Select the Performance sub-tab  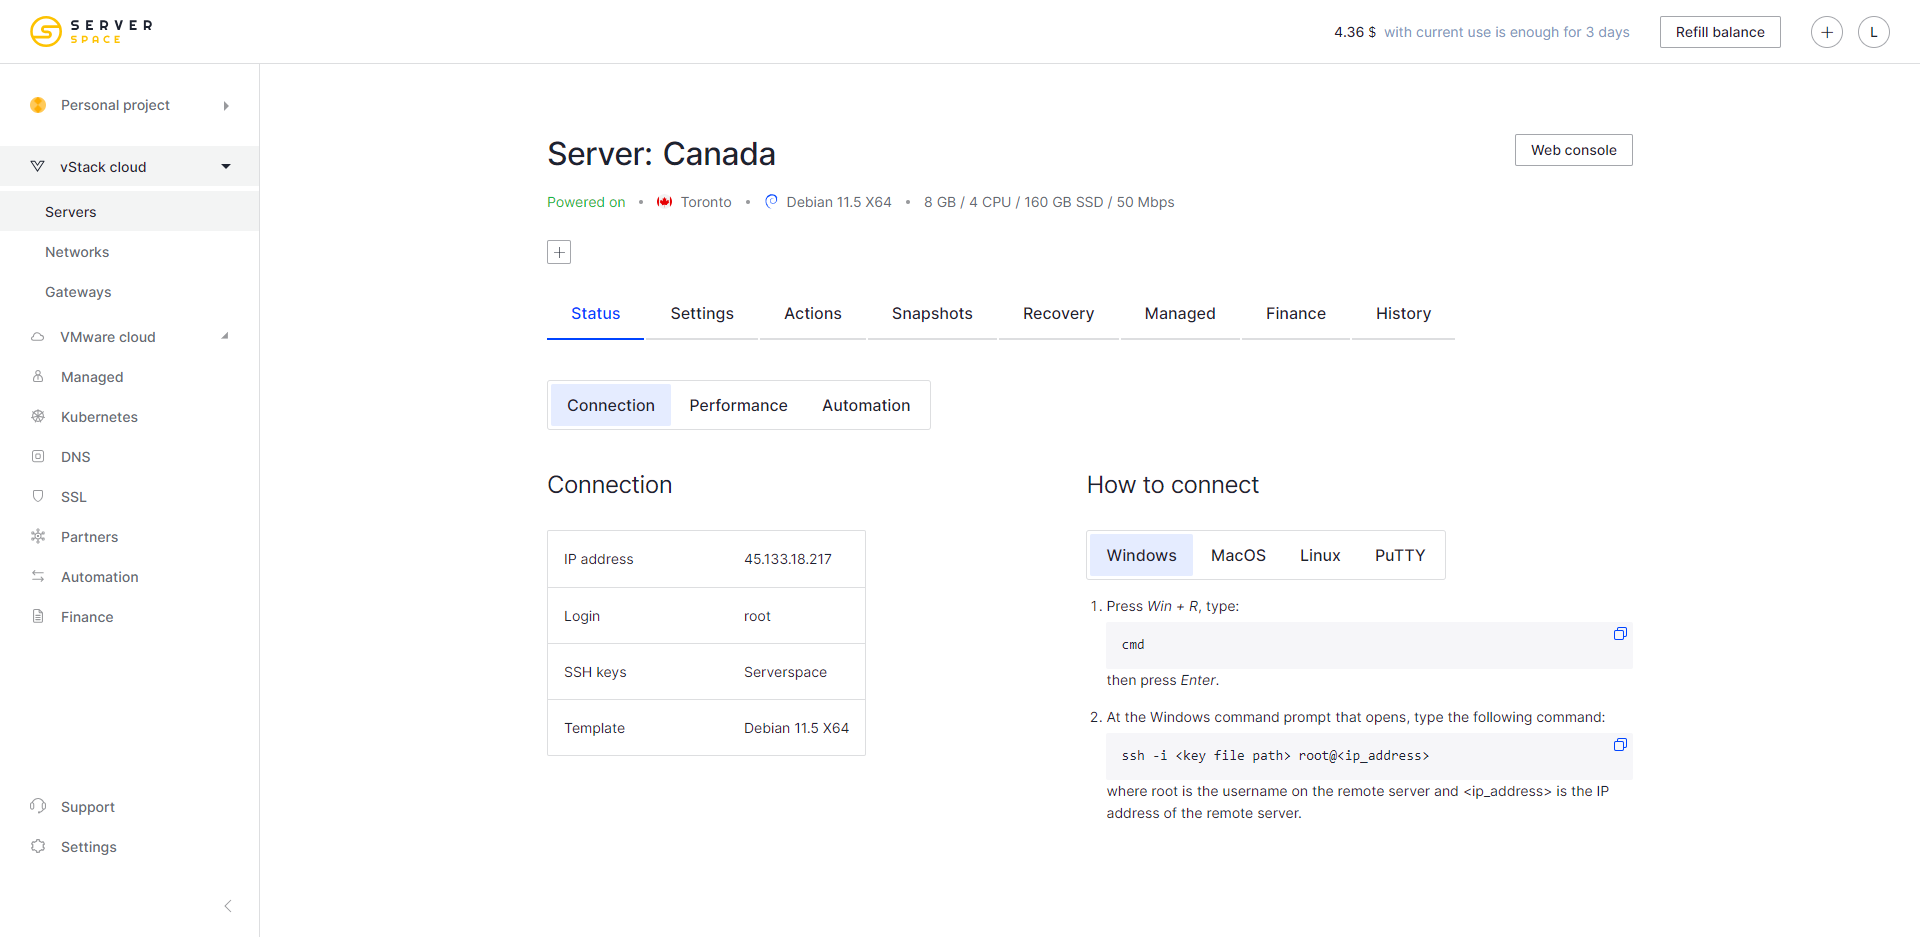coord(738,405)
